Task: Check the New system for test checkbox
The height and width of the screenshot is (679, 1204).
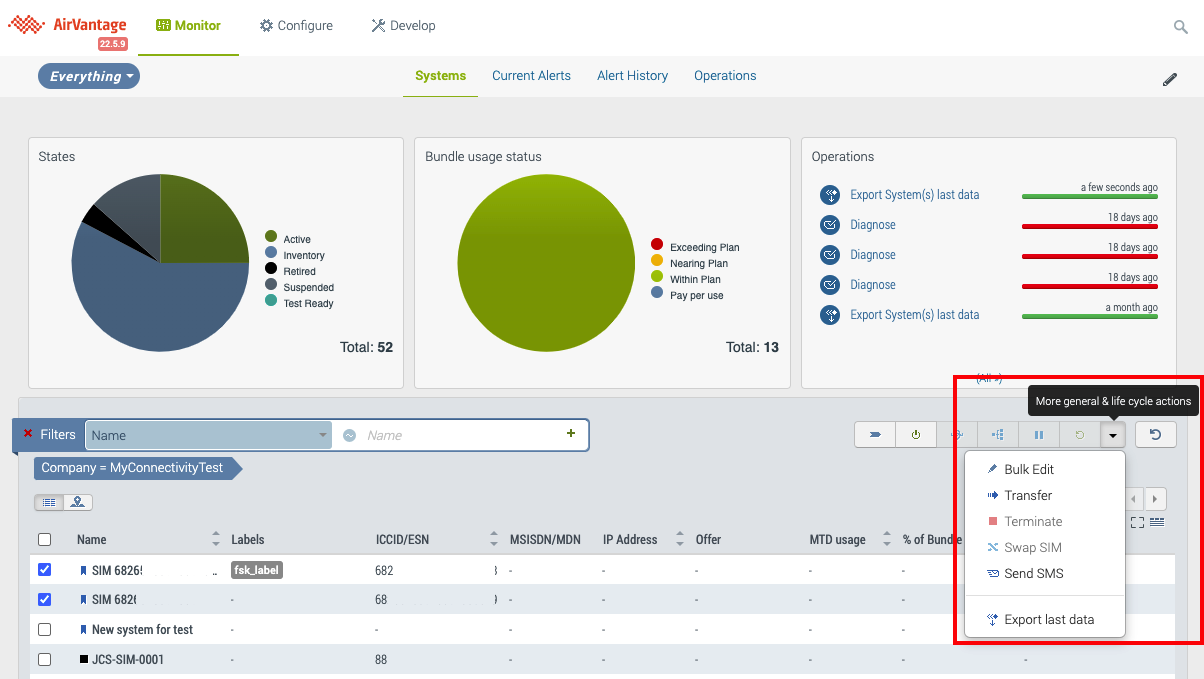Action: [x=44, y=630]
